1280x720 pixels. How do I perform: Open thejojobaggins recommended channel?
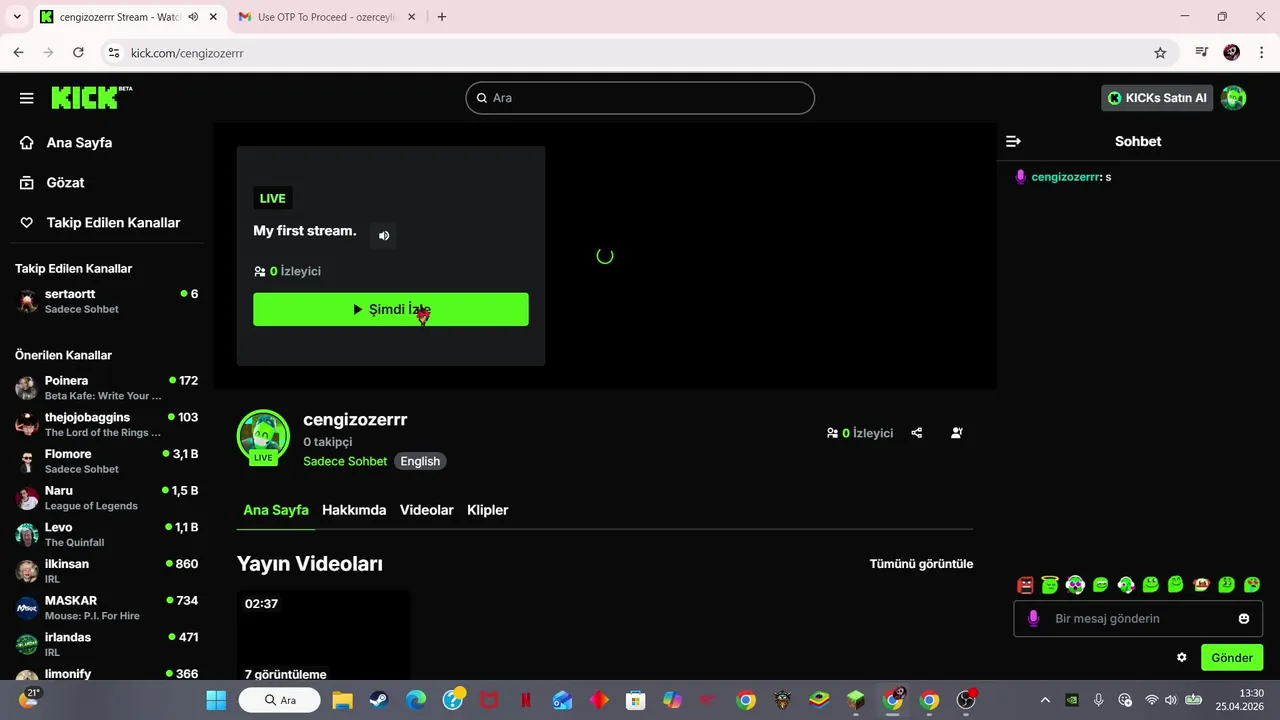click(x=106, y=424)
